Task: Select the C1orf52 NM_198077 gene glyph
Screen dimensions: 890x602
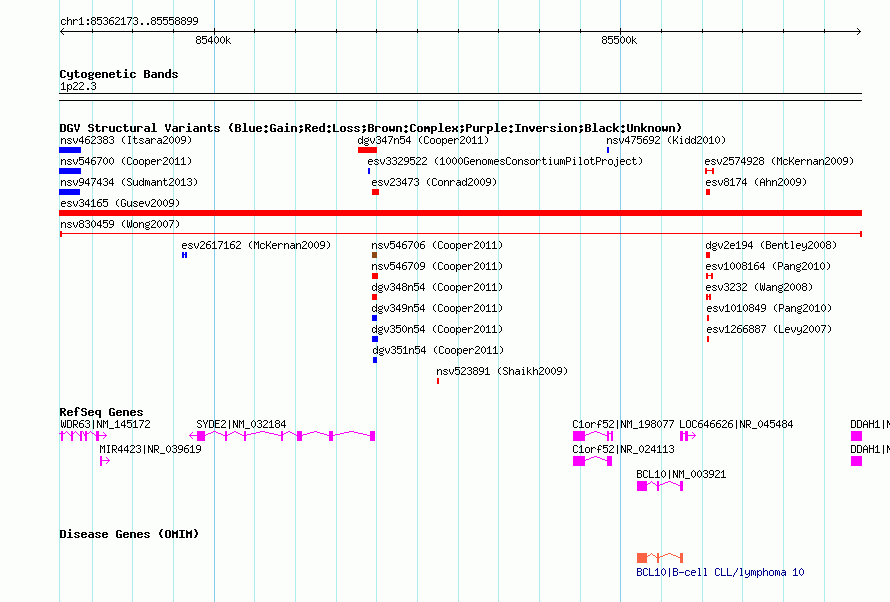Action: (593, 436)
